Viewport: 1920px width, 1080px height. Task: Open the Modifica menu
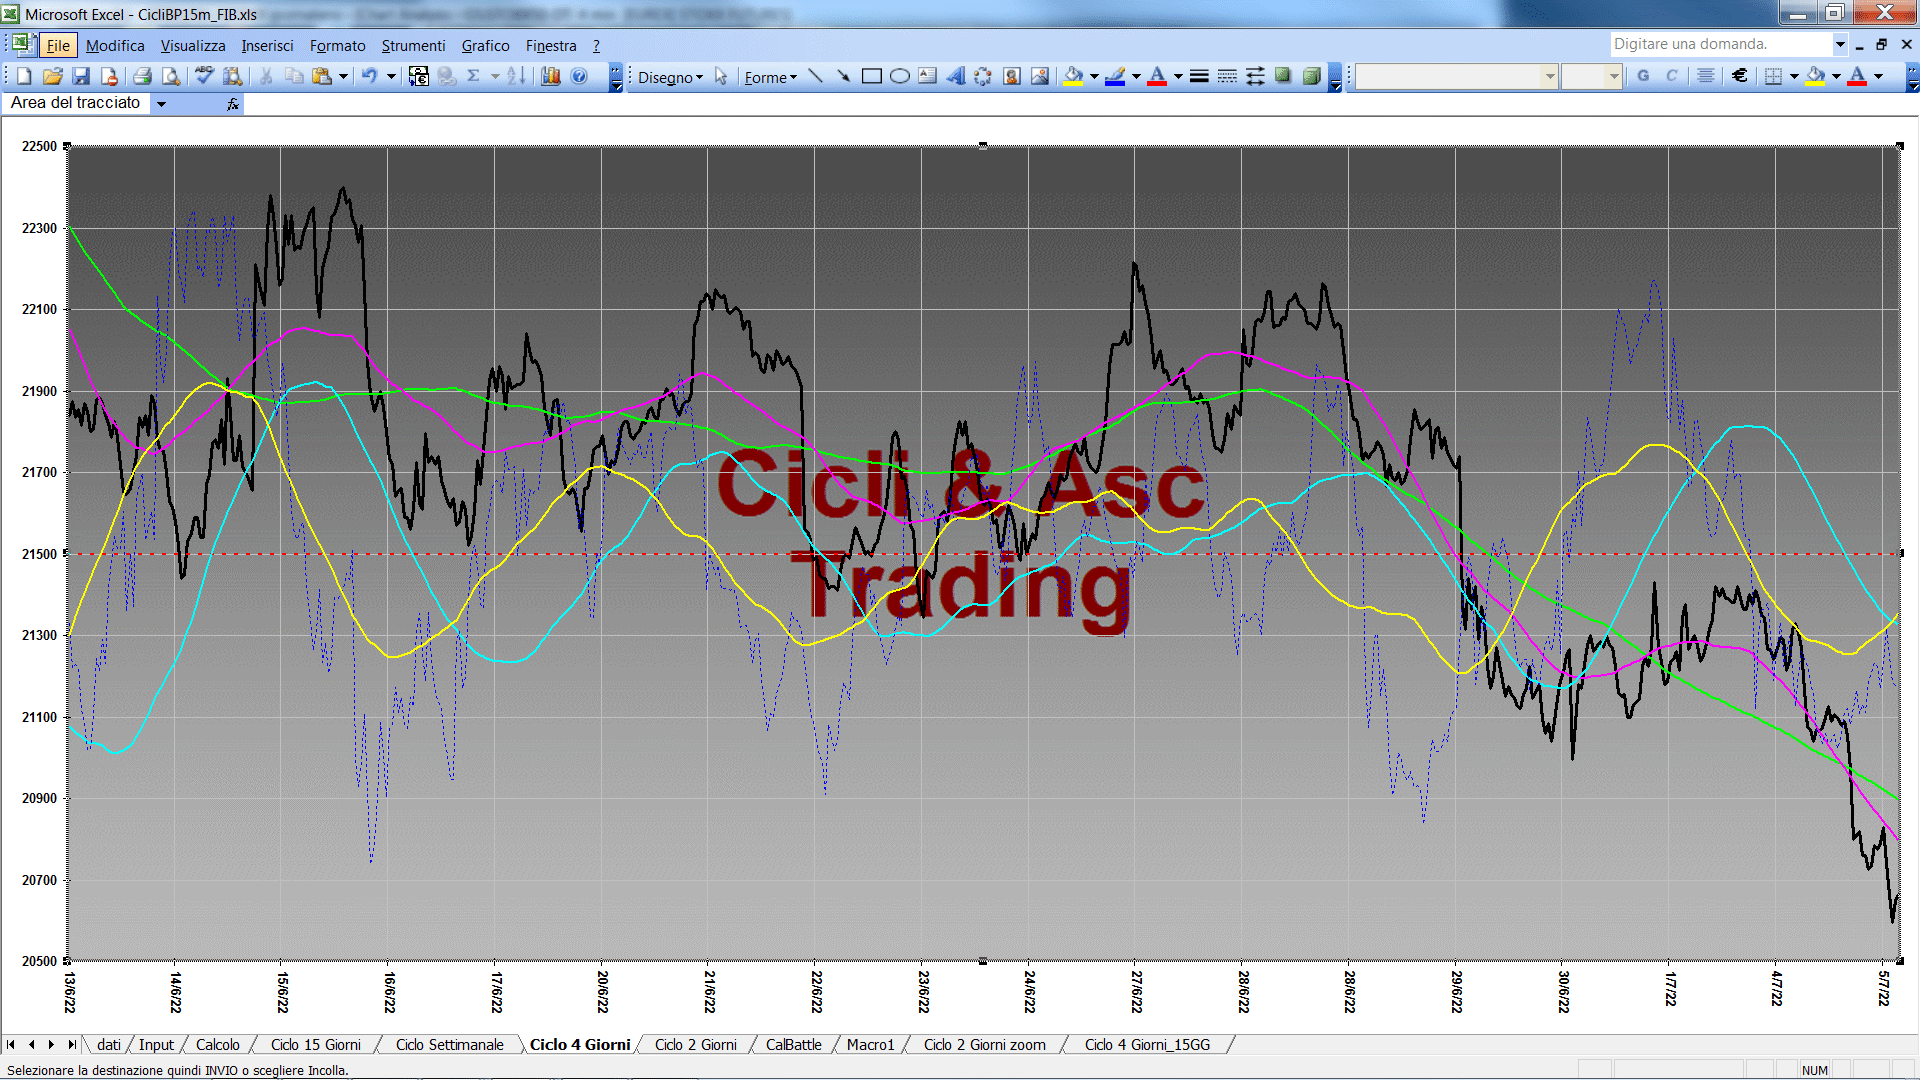115,45
